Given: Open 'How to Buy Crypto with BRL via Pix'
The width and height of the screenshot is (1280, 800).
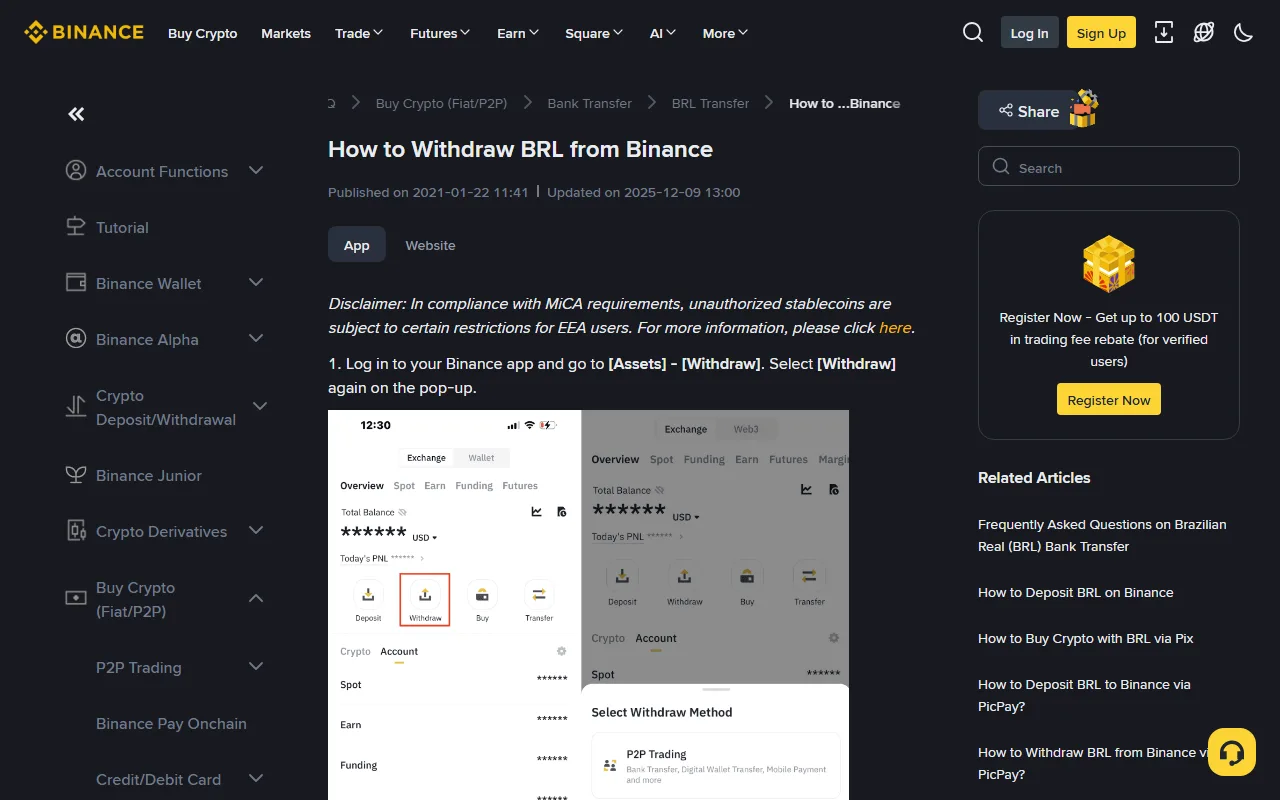Looking at the screenshot, I should click(x=1086, y=638).
